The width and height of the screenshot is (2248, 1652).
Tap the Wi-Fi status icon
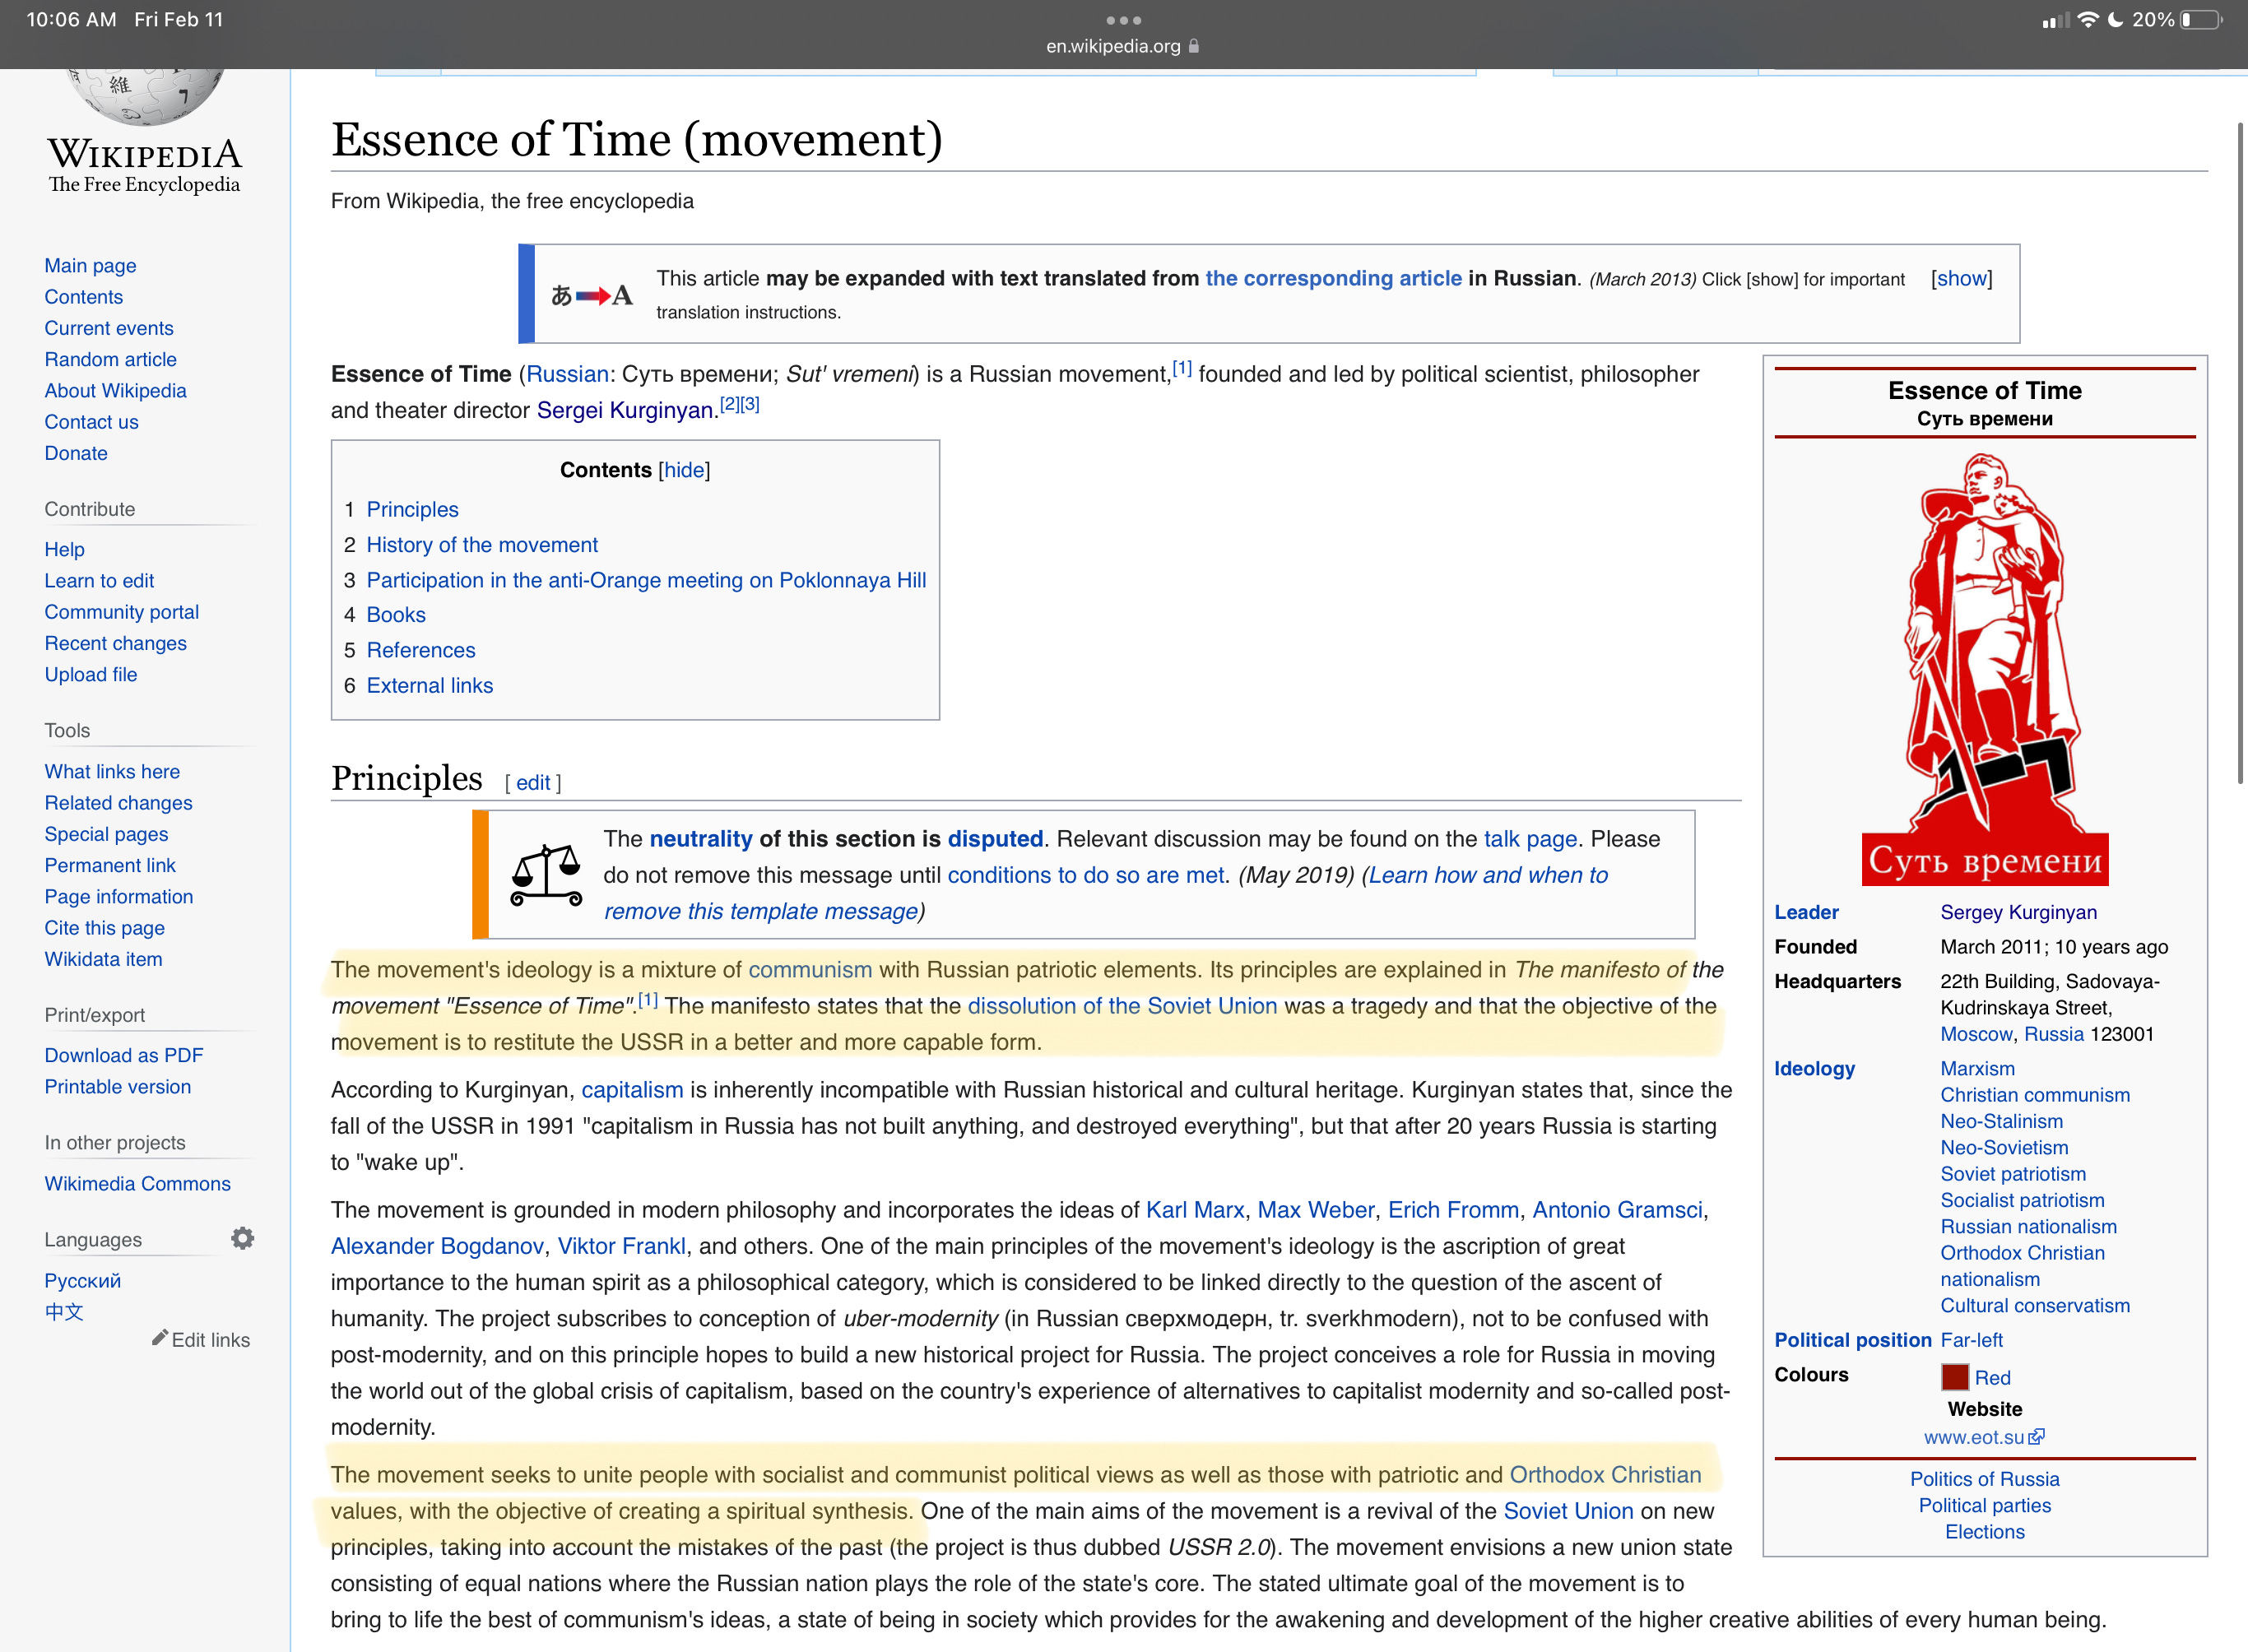(2087, 20)
